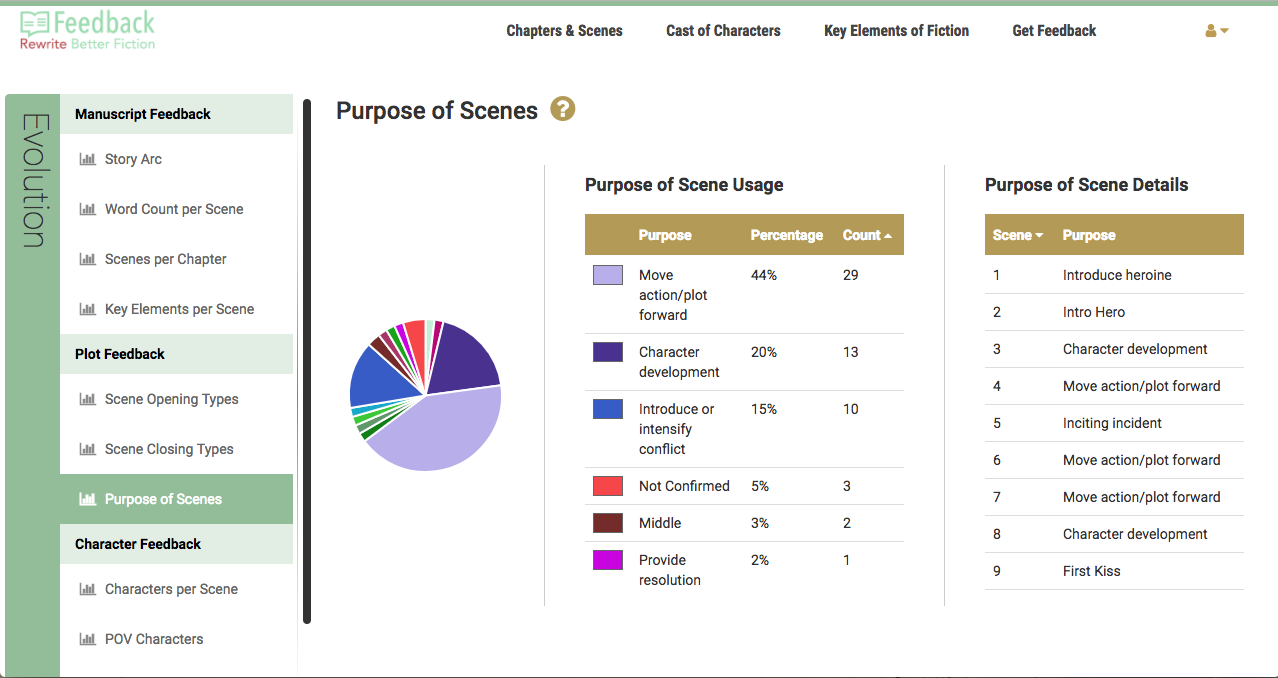Go to the Get Feedback section
Screen dimensions: 1278x678
click(1053, 31)
